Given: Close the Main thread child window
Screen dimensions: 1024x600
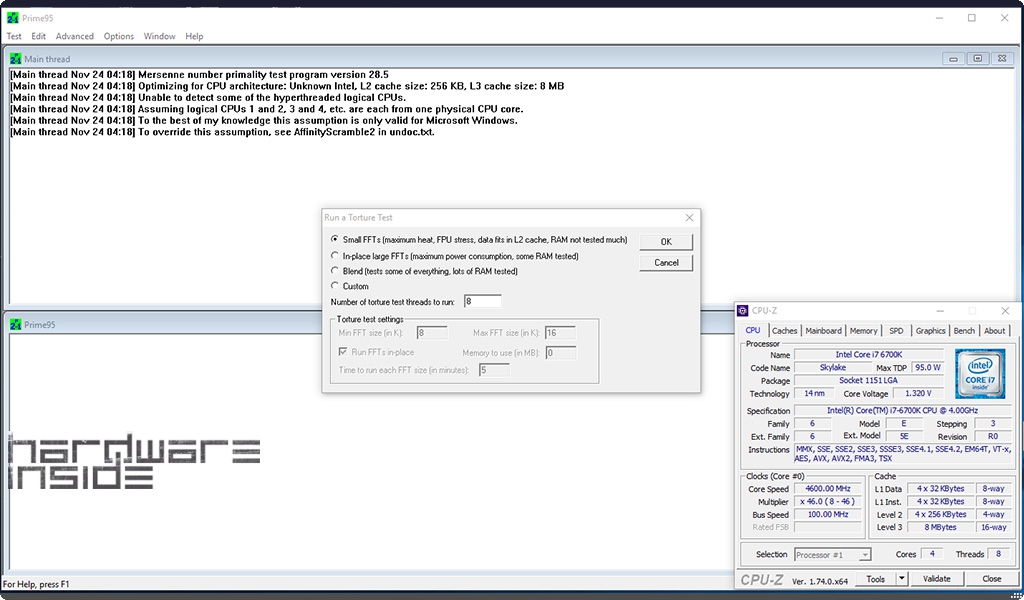Looking at the screenshot, I should click(x=1002, y=59).
